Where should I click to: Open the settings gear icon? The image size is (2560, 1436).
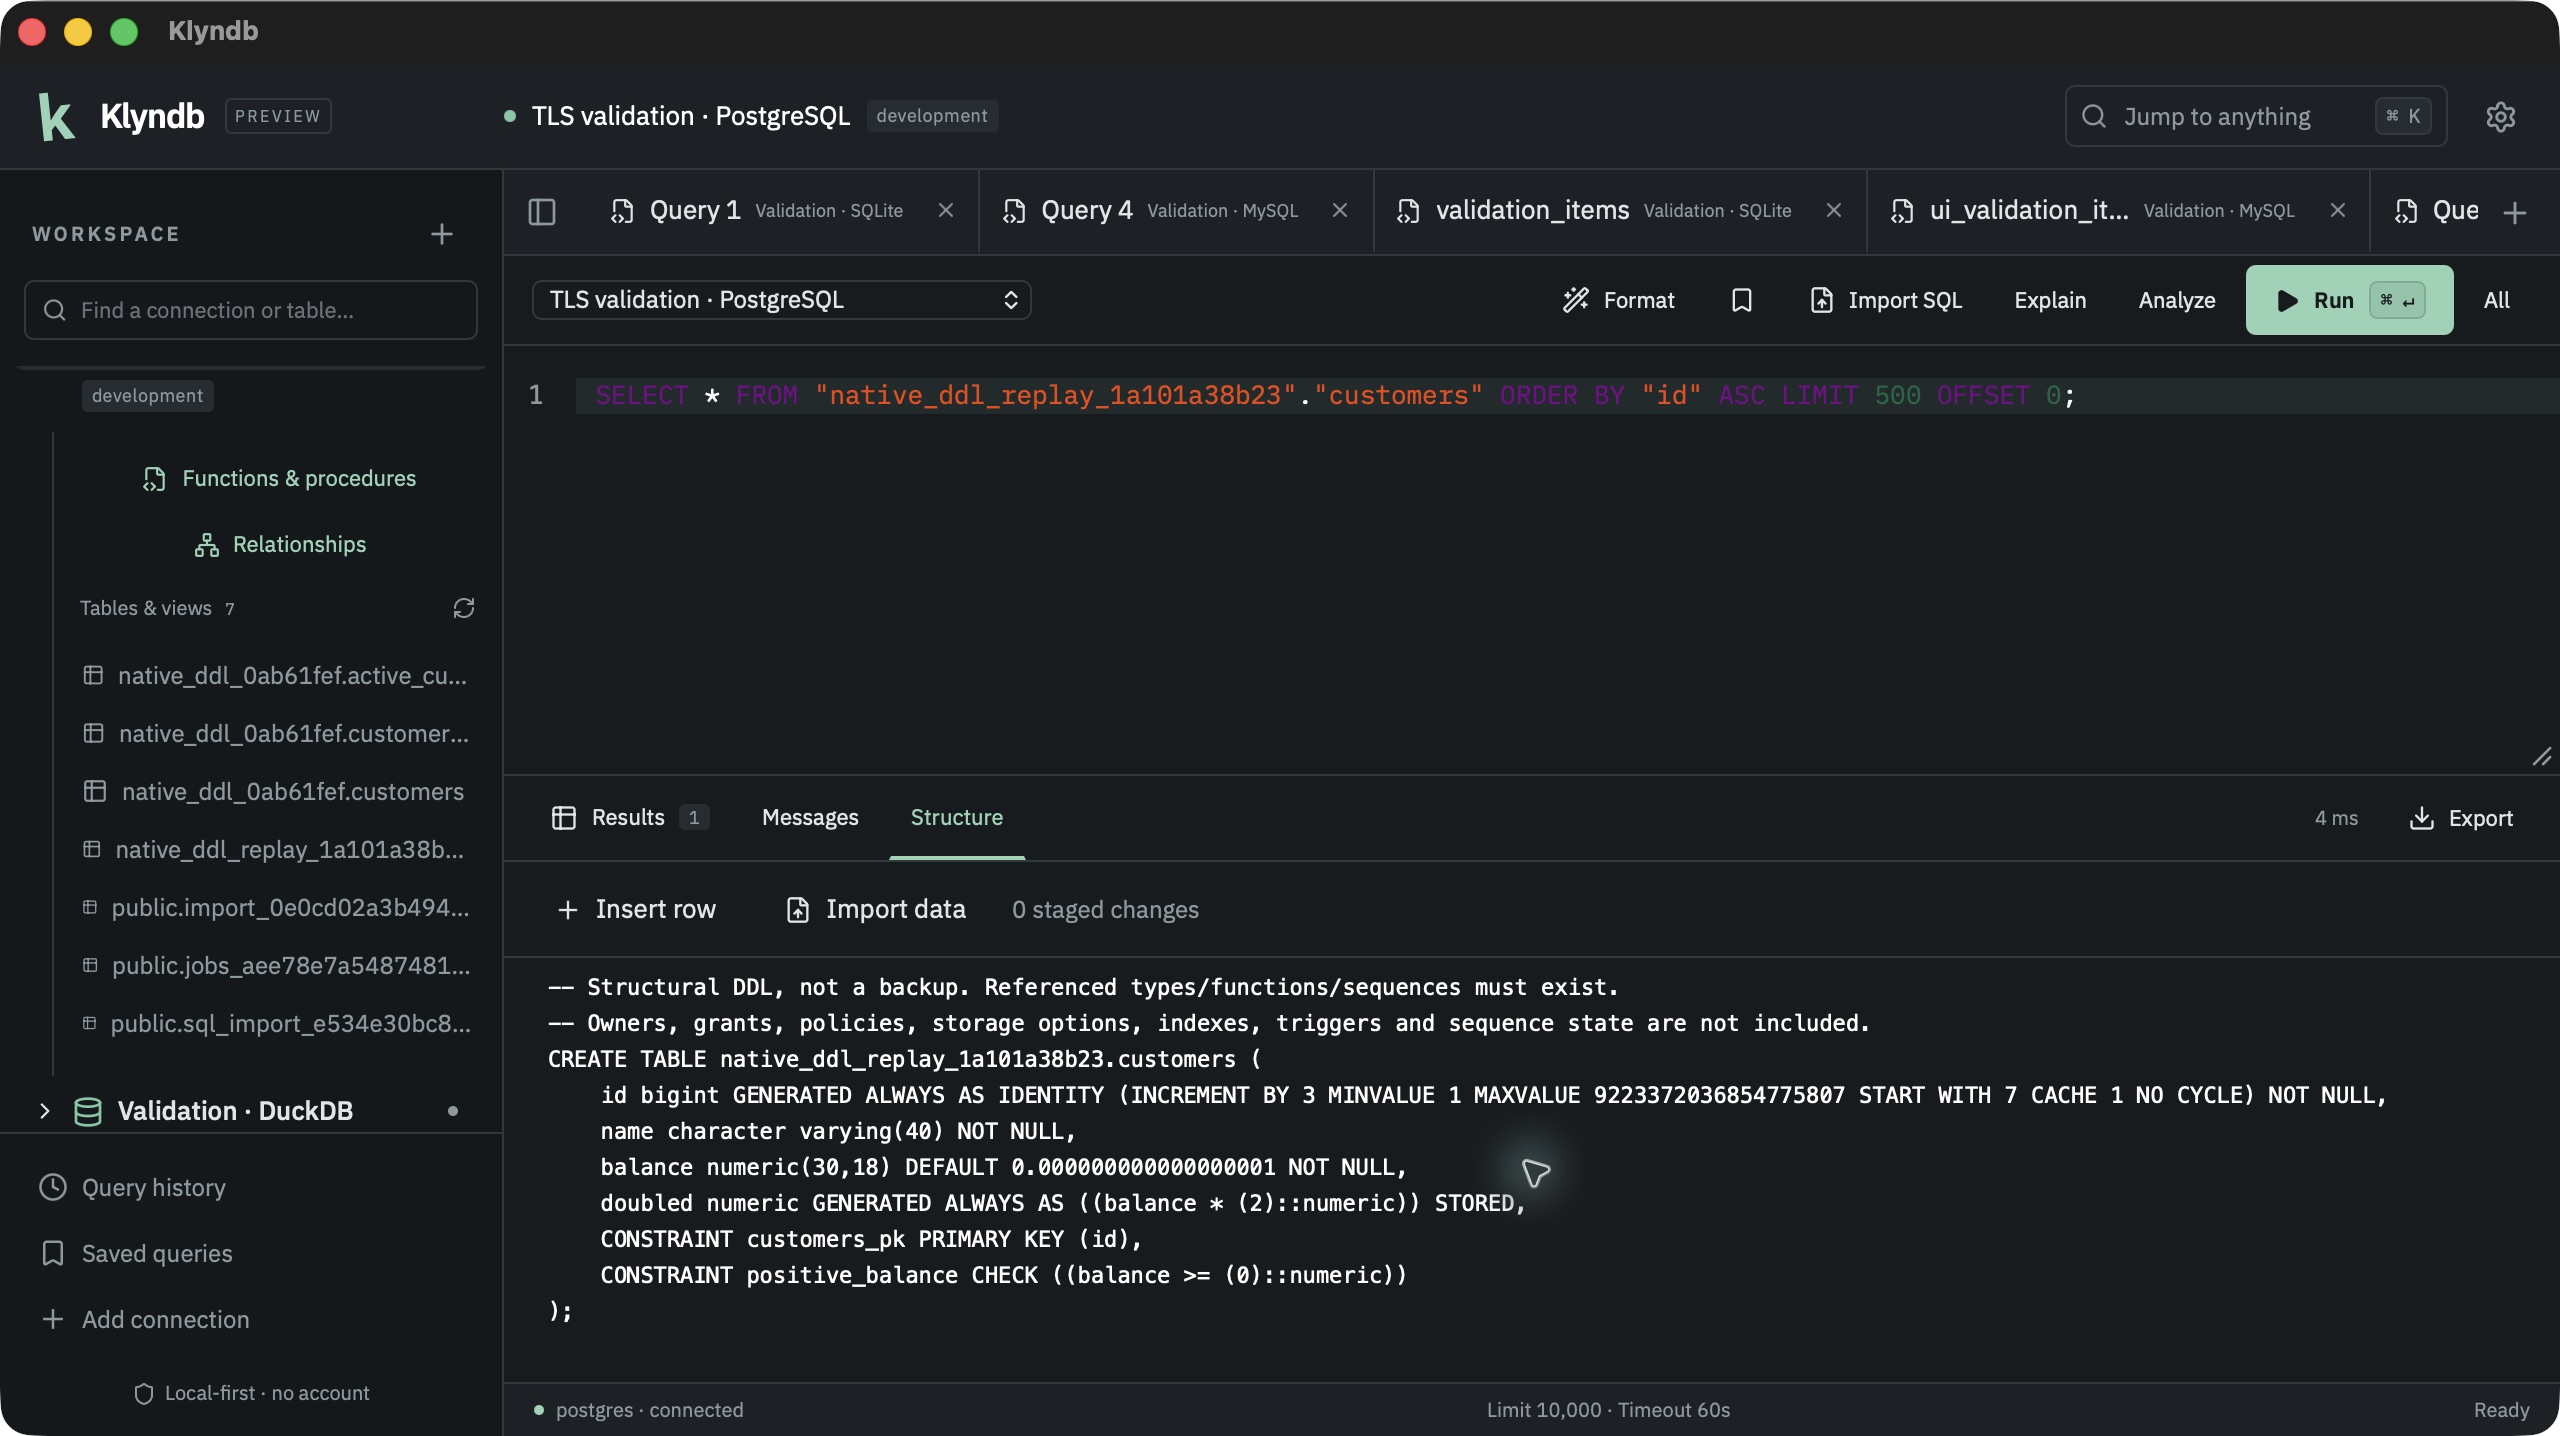2500,116
